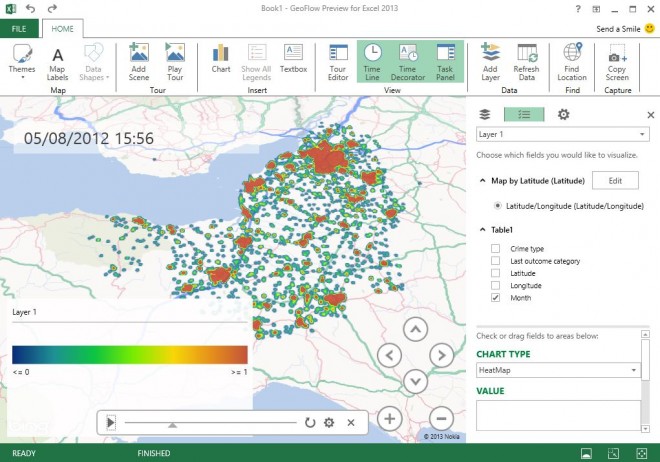660x462 pixels.
Task: Check the Latitude field
Action: coord(496,273)
